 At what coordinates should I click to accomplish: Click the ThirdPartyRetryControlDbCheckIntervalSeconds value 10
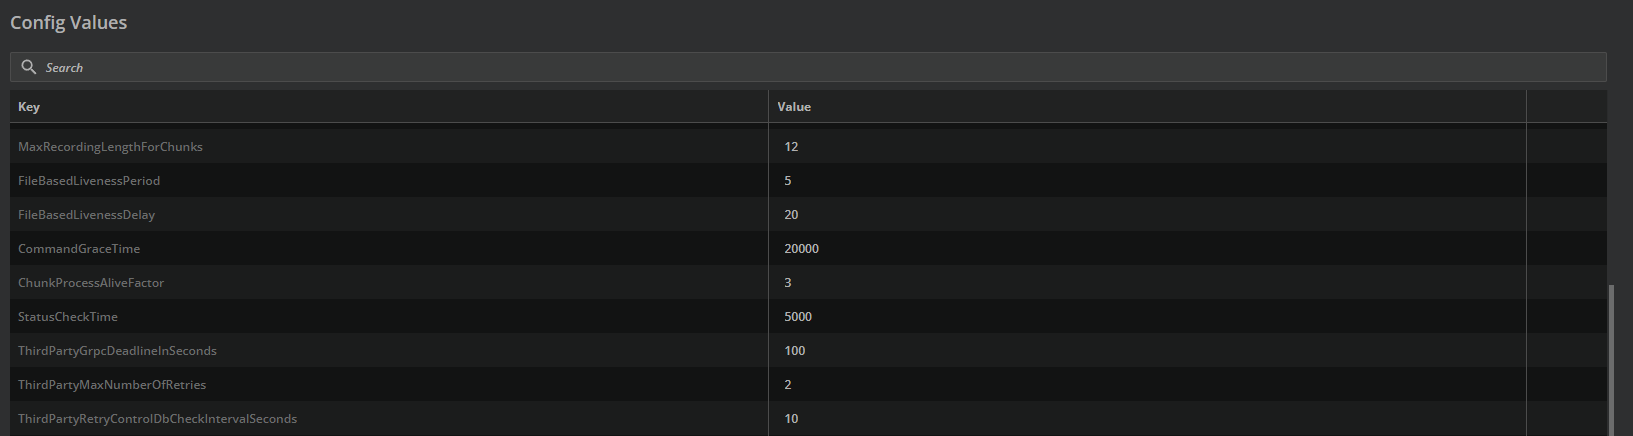coord(791,419)
